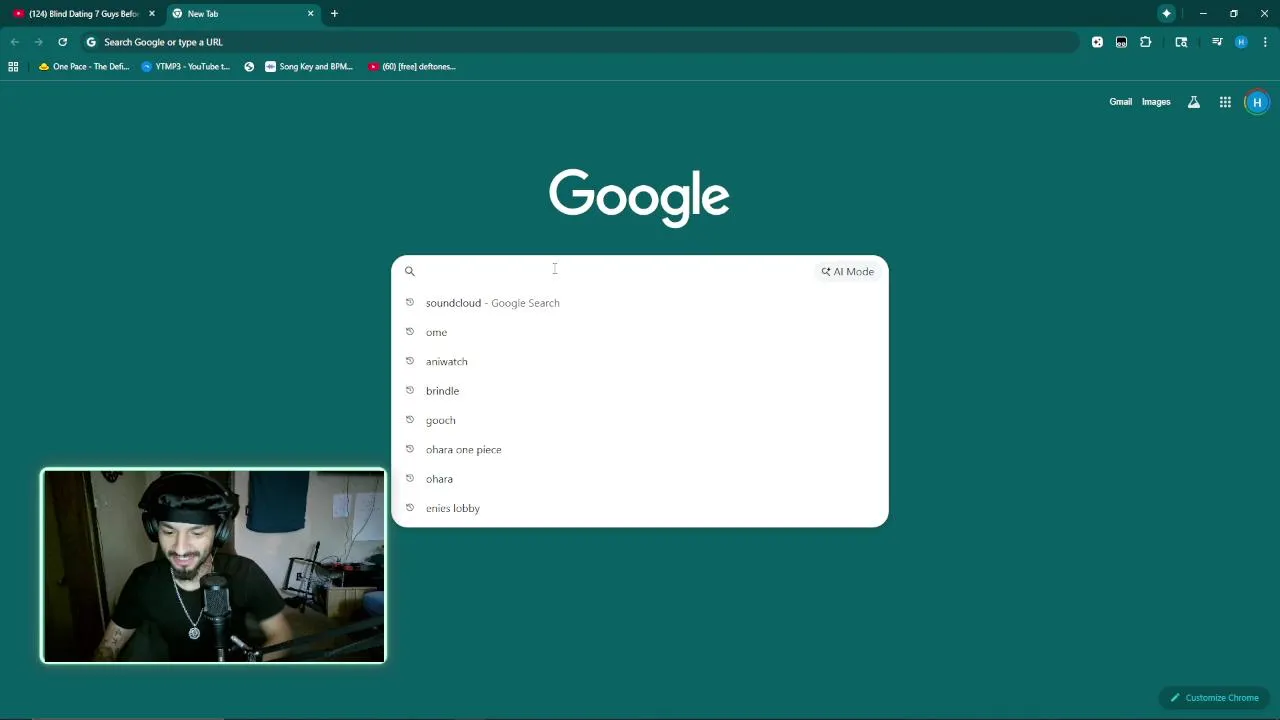Image resolution: width=1280 pixels, height=720 pixels.
Task: Select the soundcloud search suggestion
Action: [639, 303]
